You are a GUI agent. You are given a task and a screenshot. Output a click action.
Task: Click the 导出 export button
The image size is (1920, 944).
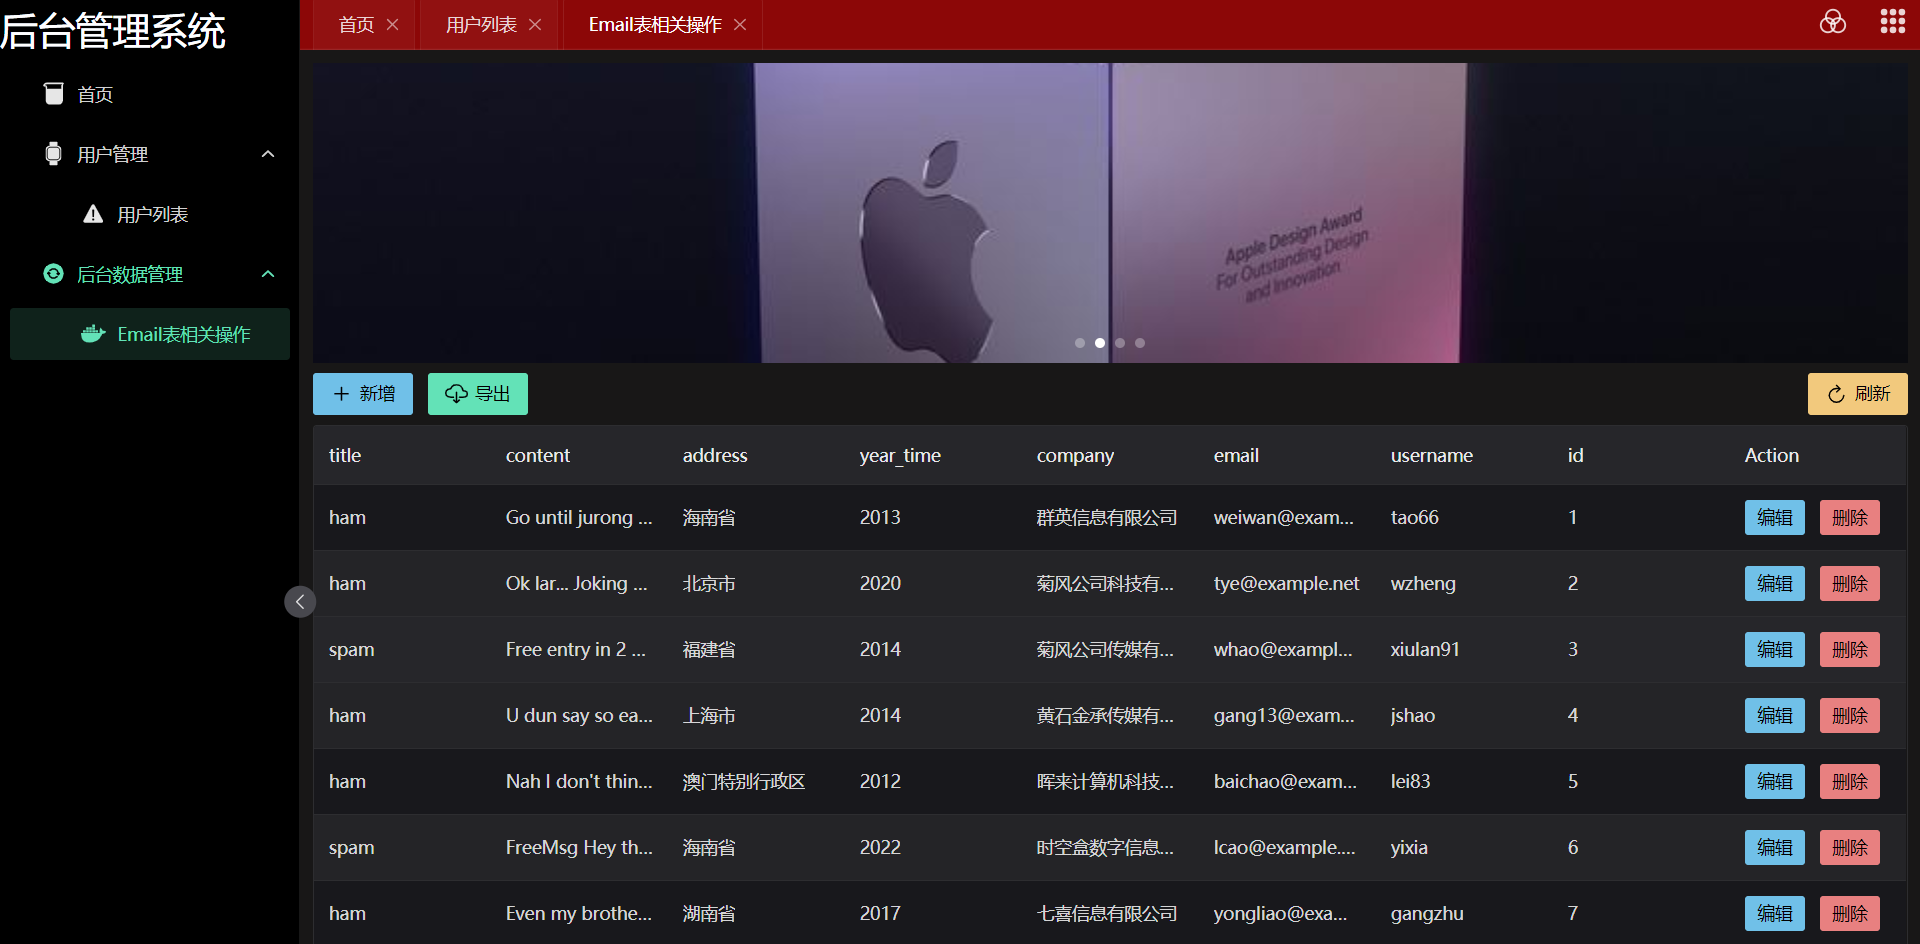click(478, 394)
